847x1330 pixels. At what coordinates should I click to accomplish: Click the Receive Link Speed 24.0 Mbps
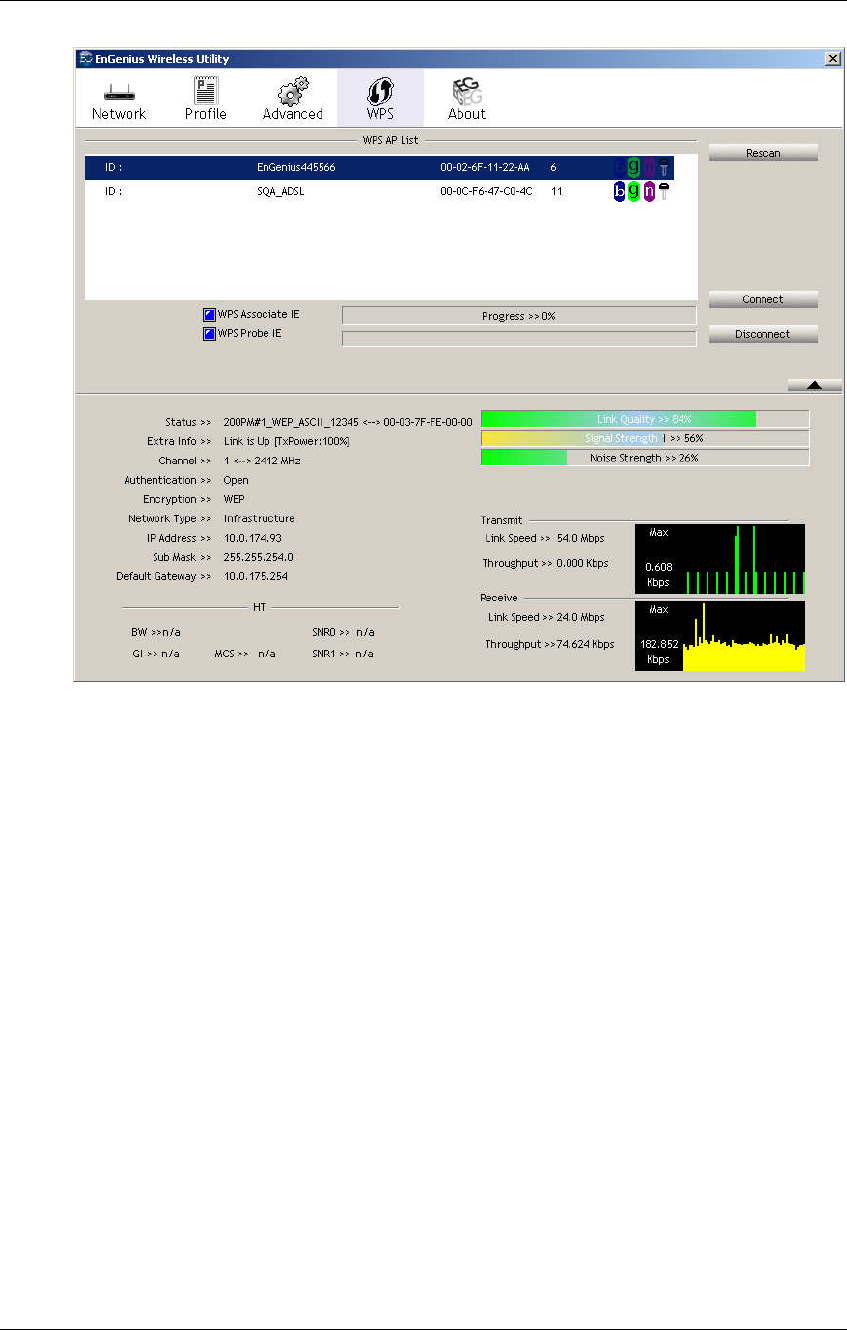[x=580, y=617]
